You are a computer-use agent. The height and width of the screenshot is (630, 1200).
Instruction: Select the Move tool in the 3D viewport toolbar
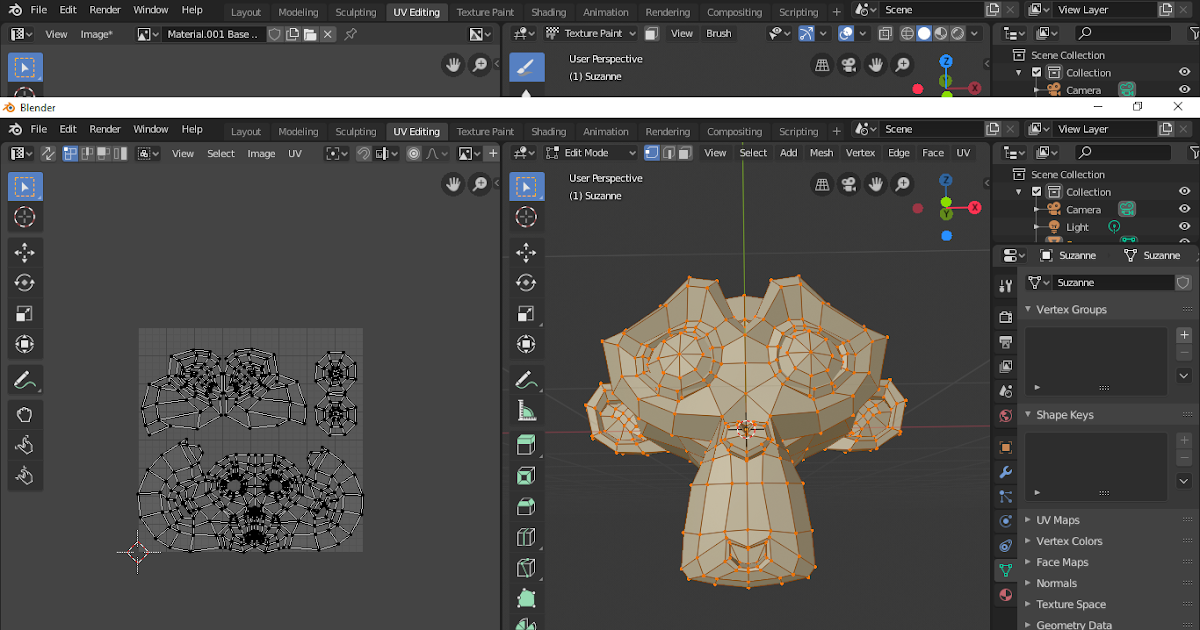527,253
